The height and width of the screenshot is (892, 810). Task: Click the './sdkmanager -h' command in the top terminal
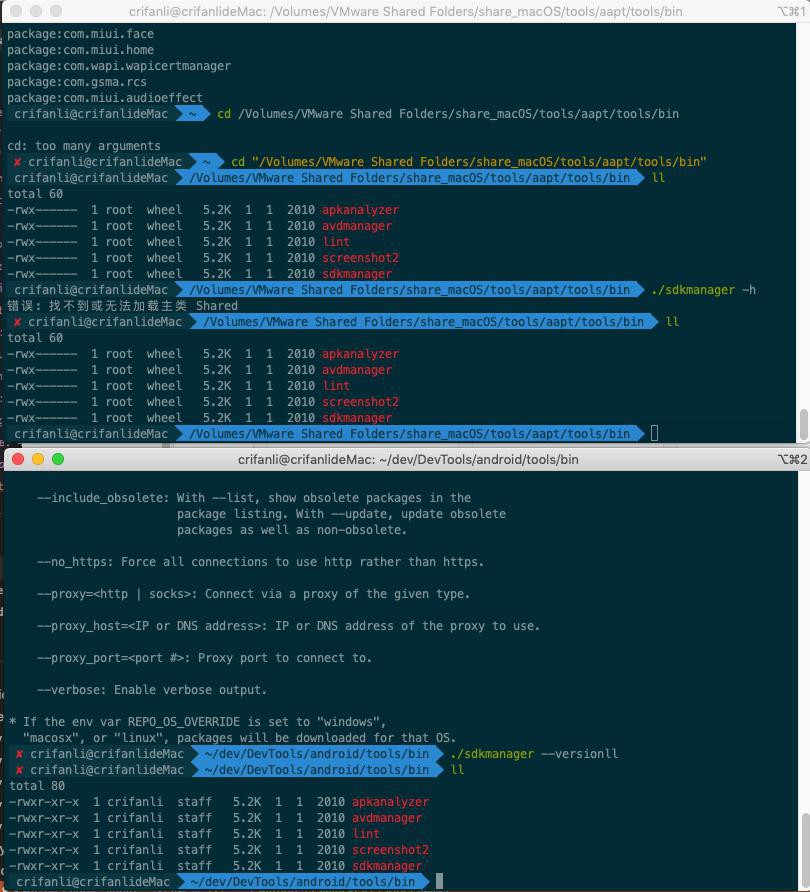[704, 290]
